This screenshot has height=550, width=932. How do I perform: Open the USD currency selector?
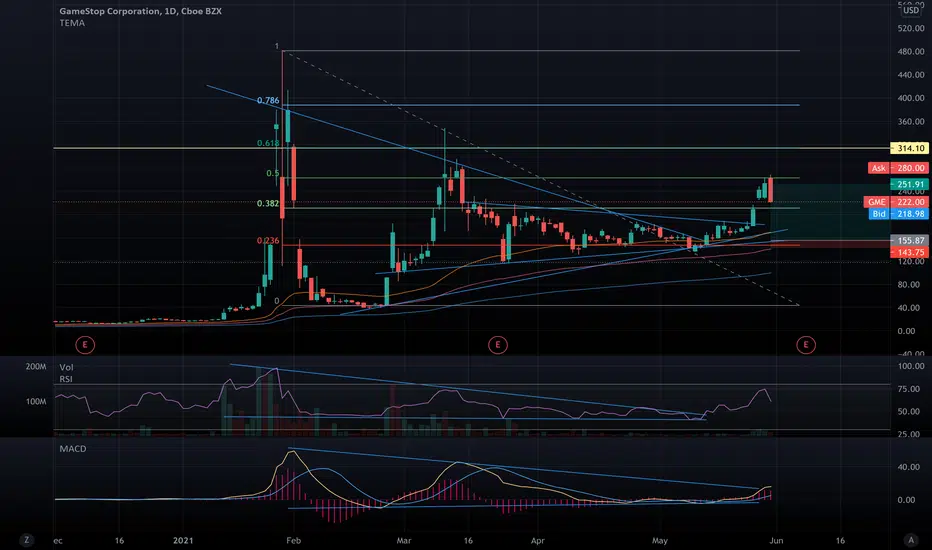pos(911,10)
